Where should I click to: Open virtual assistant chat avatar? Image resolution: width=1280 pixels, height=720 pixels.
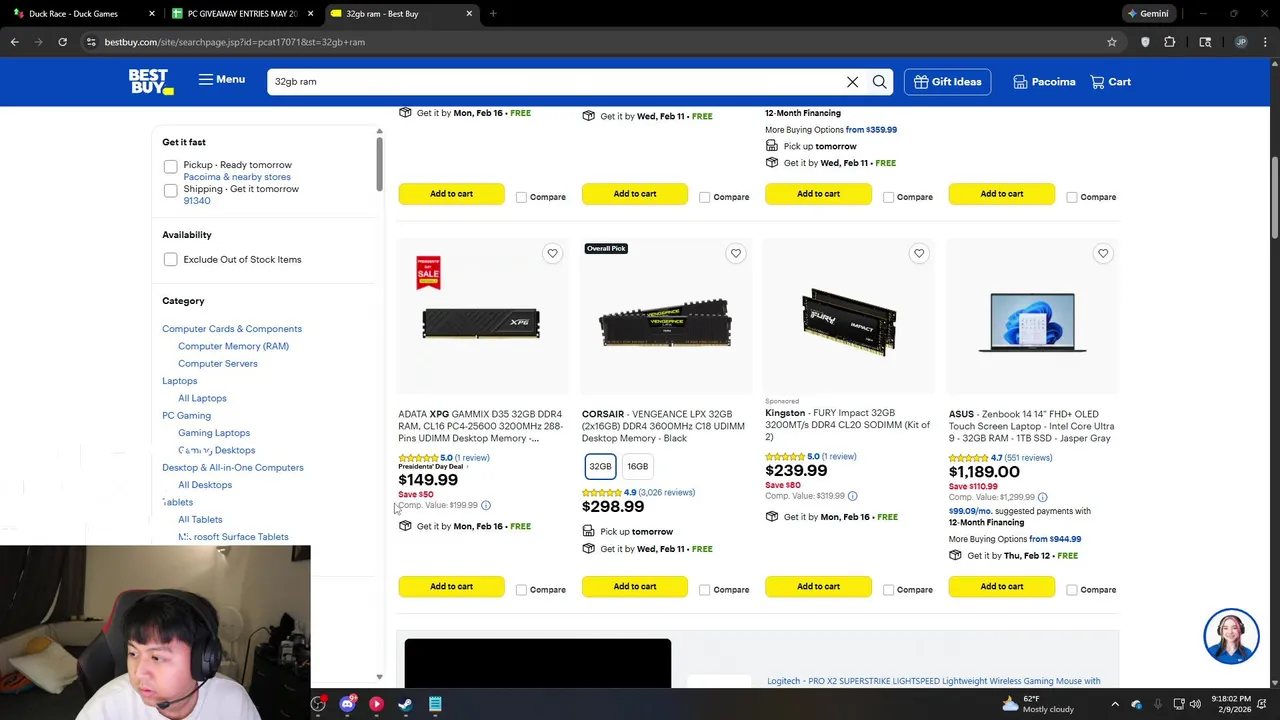(1231, 636)
